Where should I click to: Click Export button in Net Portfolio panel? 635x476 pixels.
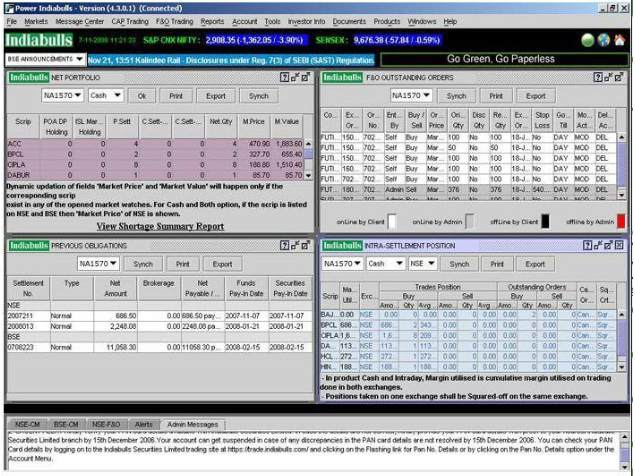216,96
